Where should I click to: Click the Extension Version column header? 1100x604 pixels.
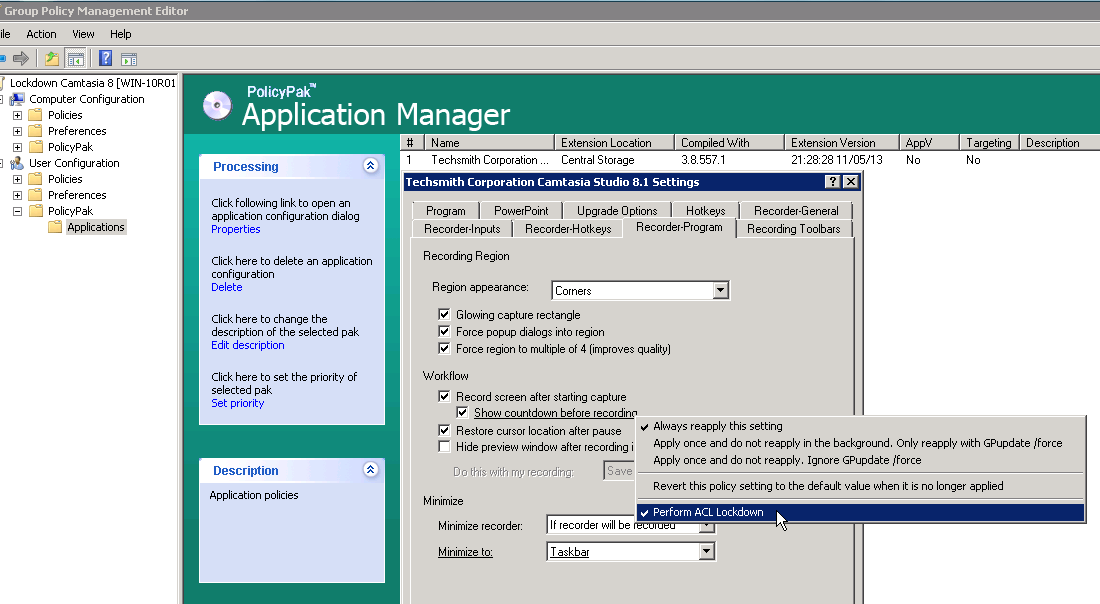pos(841,142)
